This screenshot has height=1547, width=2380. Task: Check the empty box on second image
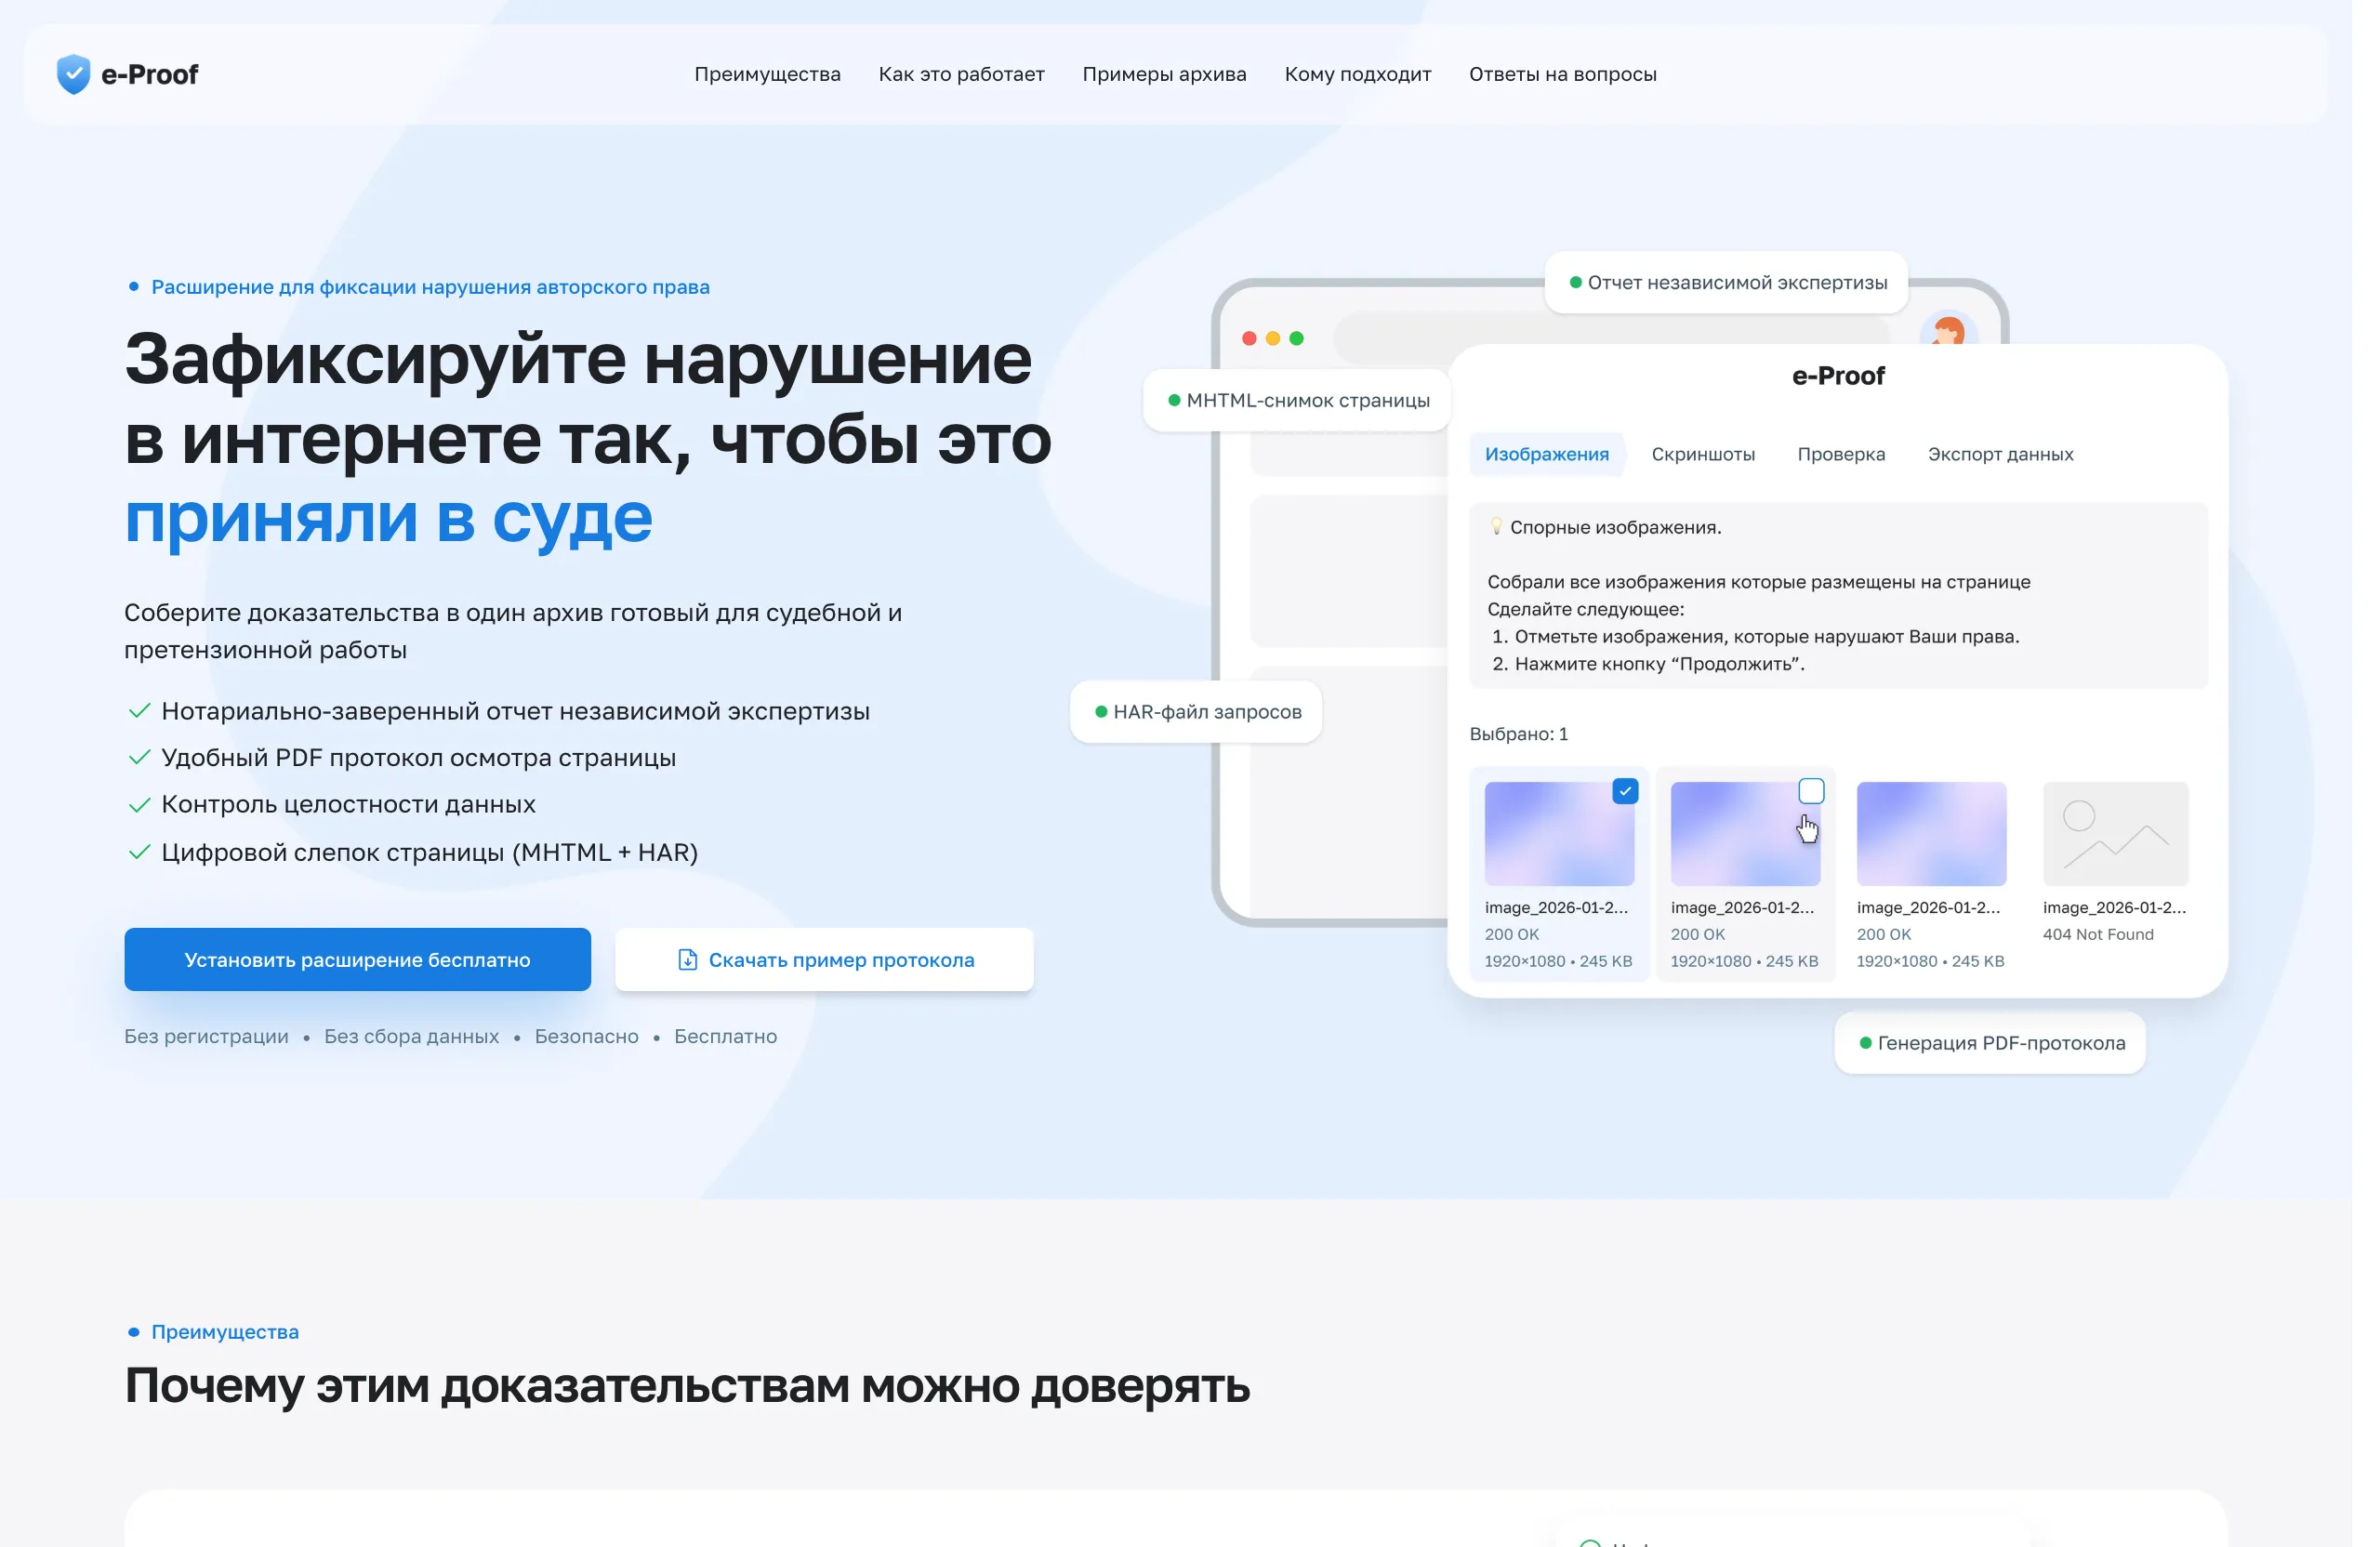(x=1812, y=791)
